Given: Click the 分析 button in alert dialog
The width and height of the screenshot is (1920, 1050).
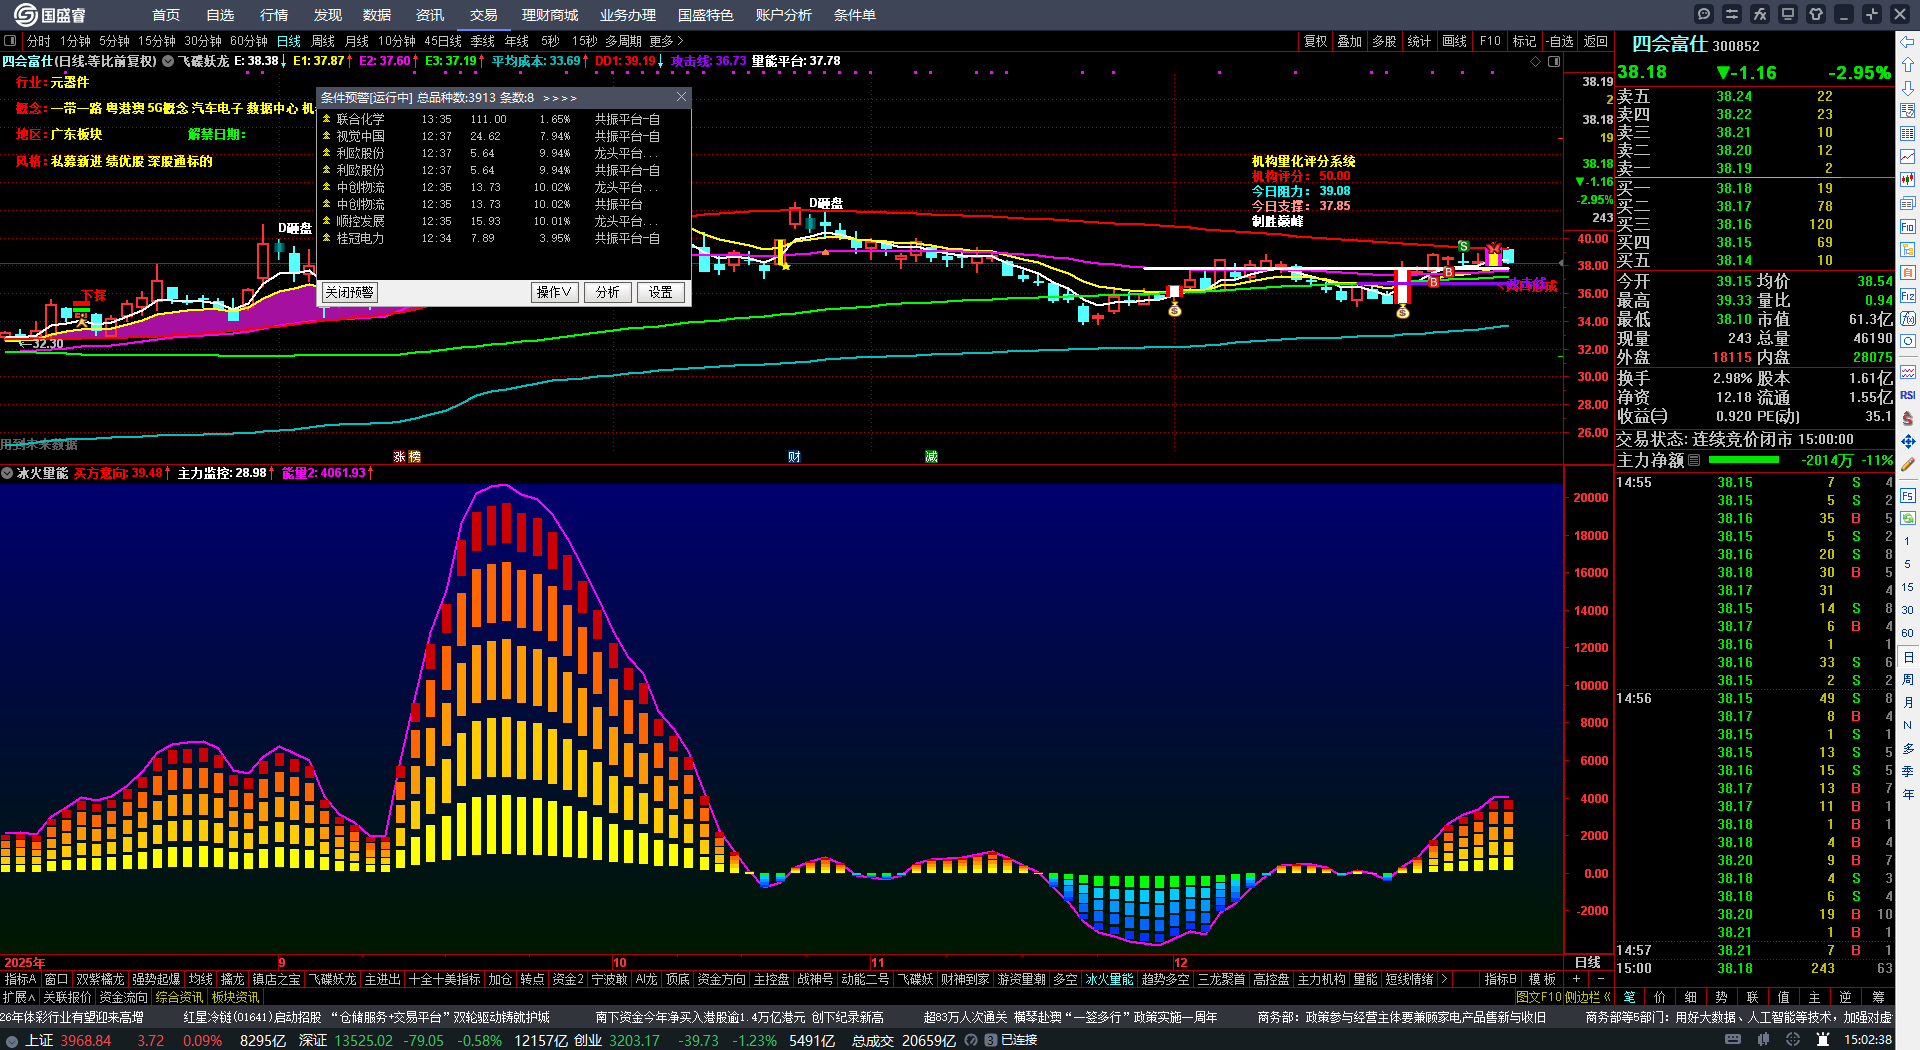Looking at the screenshot, I should point(608,292).
